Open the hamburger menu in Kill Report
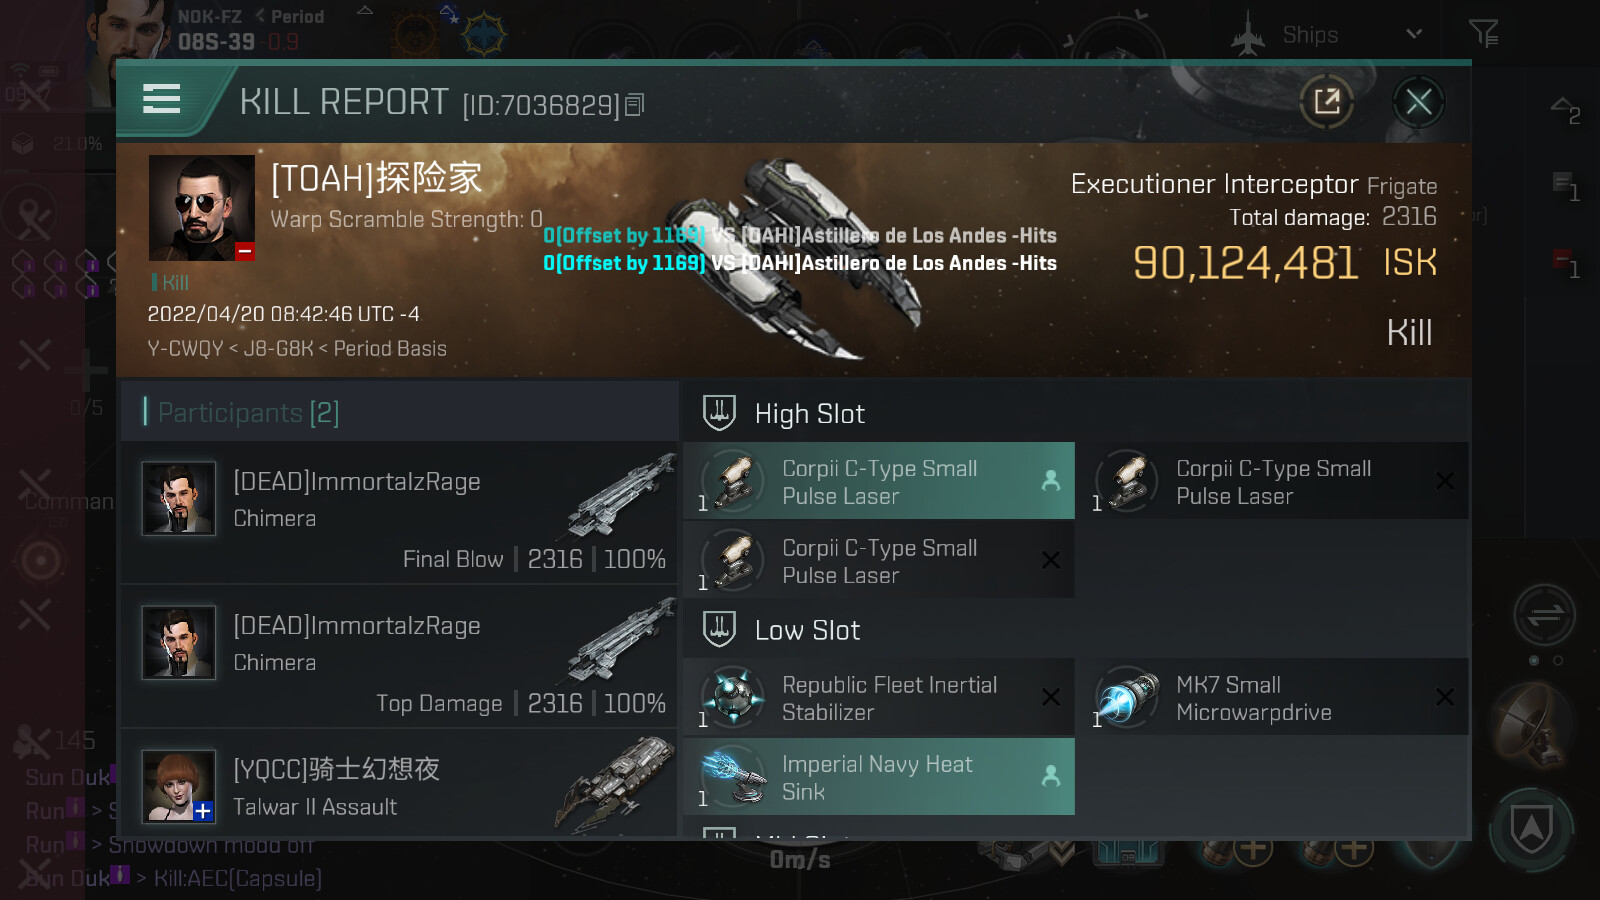Image resolution: width=1600 pixels, height=900 pixels. tap(162, 99)
